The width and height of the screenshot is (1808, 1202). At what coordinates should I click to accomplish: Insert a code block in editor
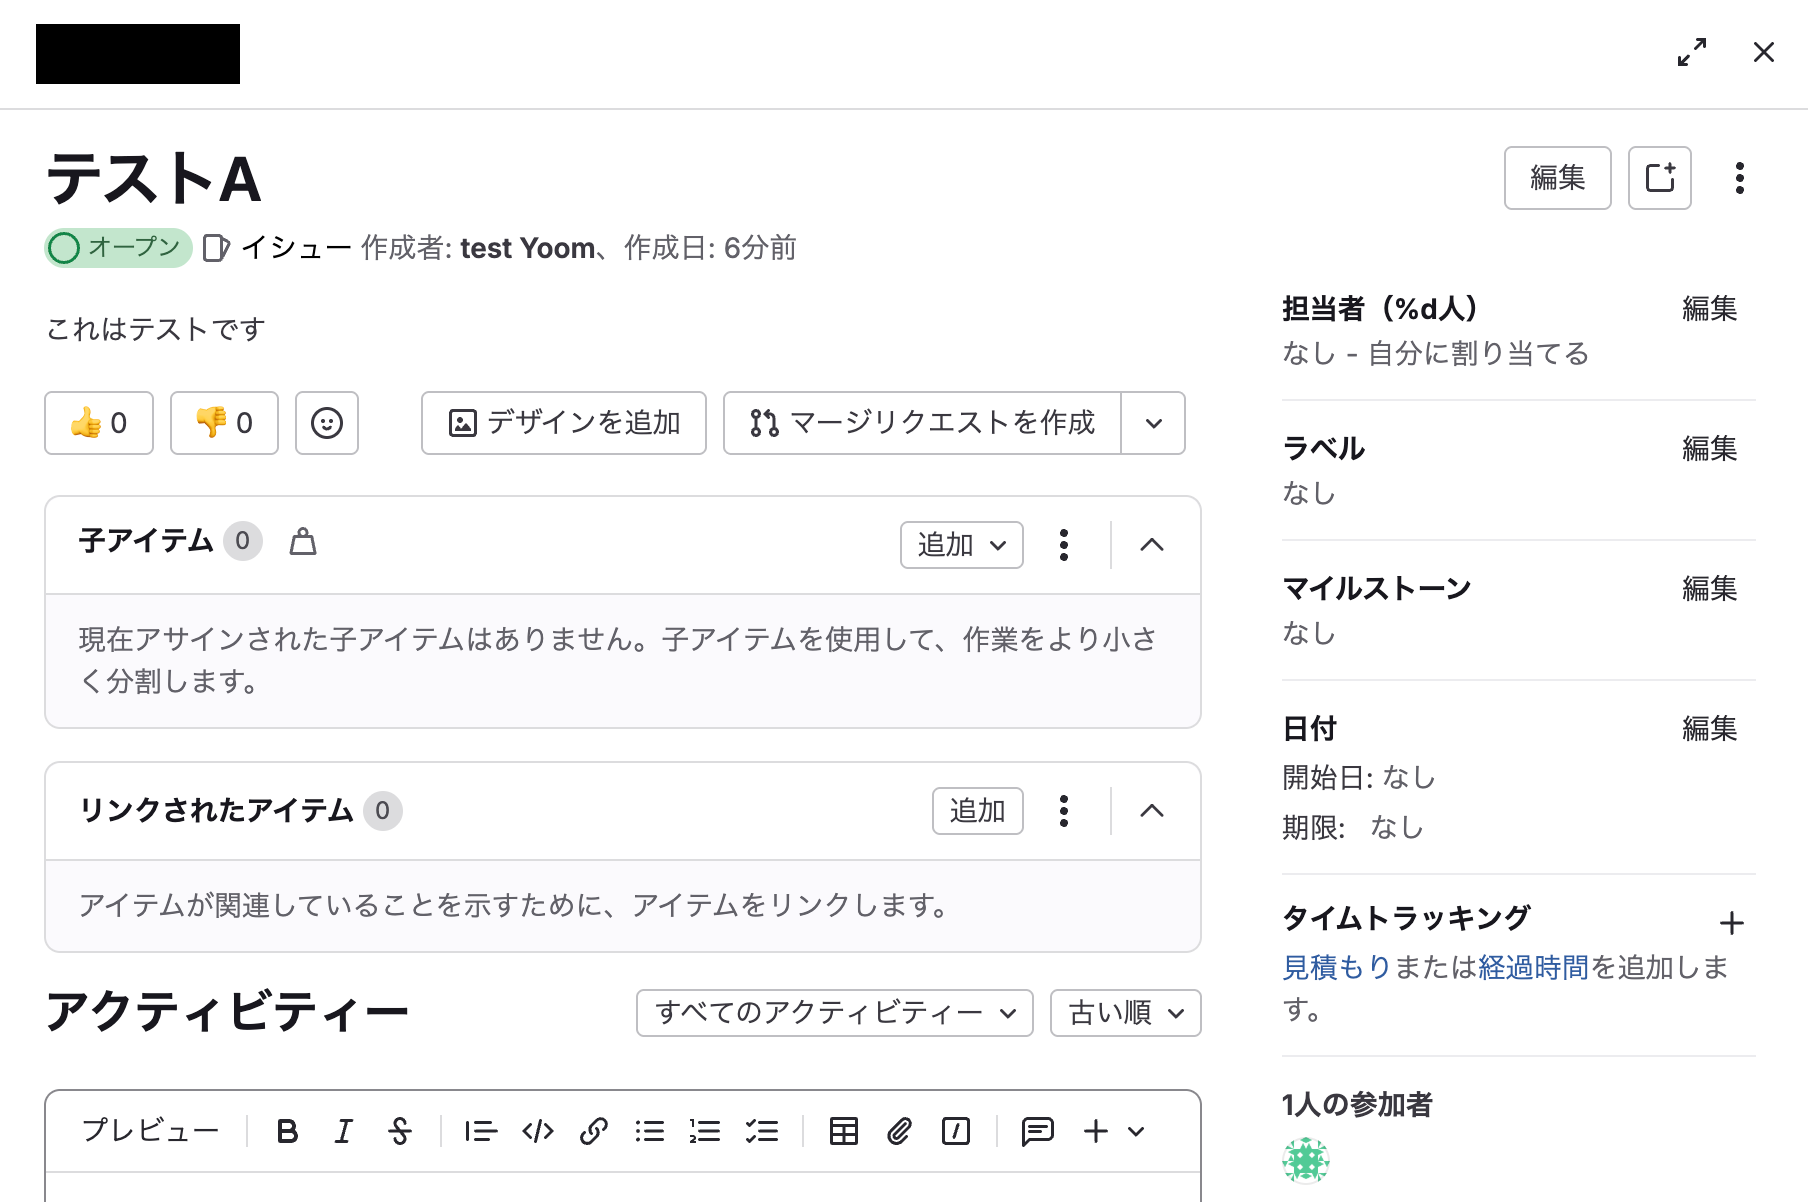[538, 1131]
